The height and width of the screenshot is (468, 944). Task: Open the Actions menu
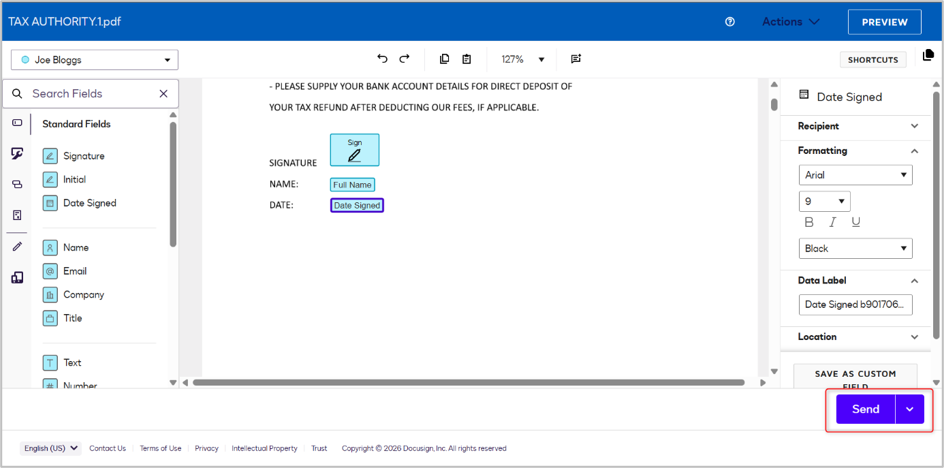click(790, 22)
